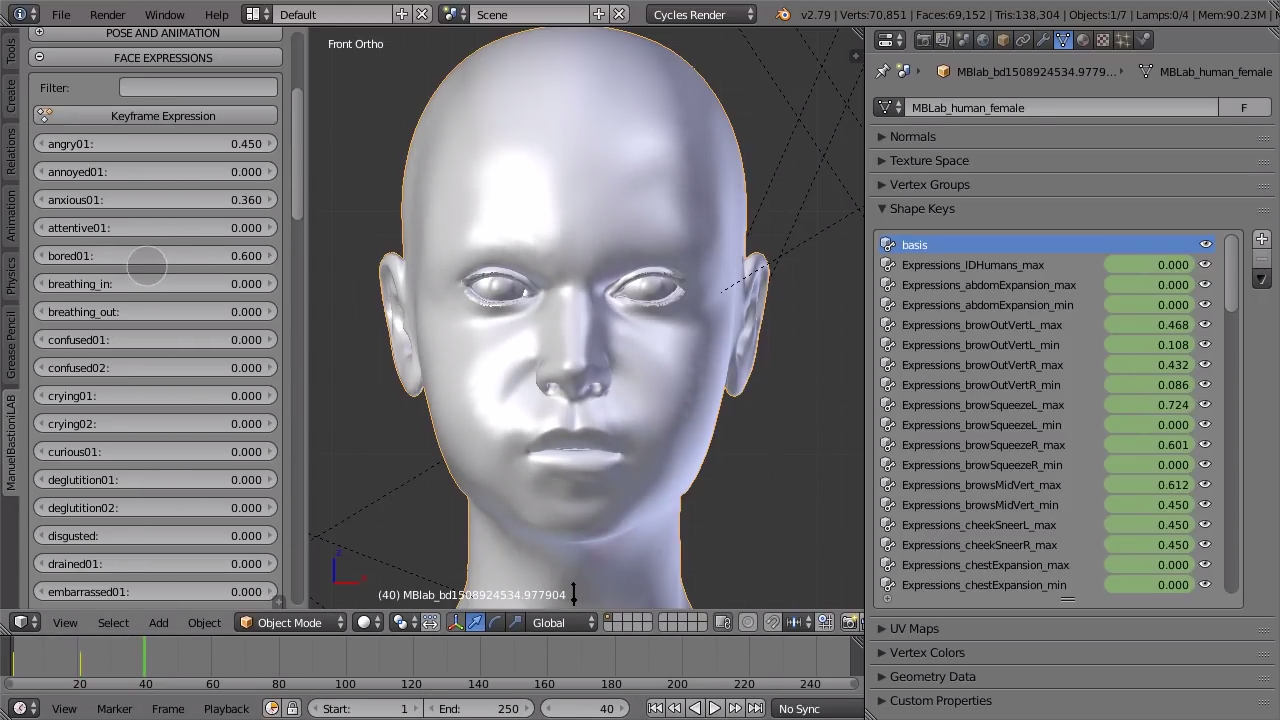
Task: Open the Object Mode dropdown
Action: pos(290,622)
